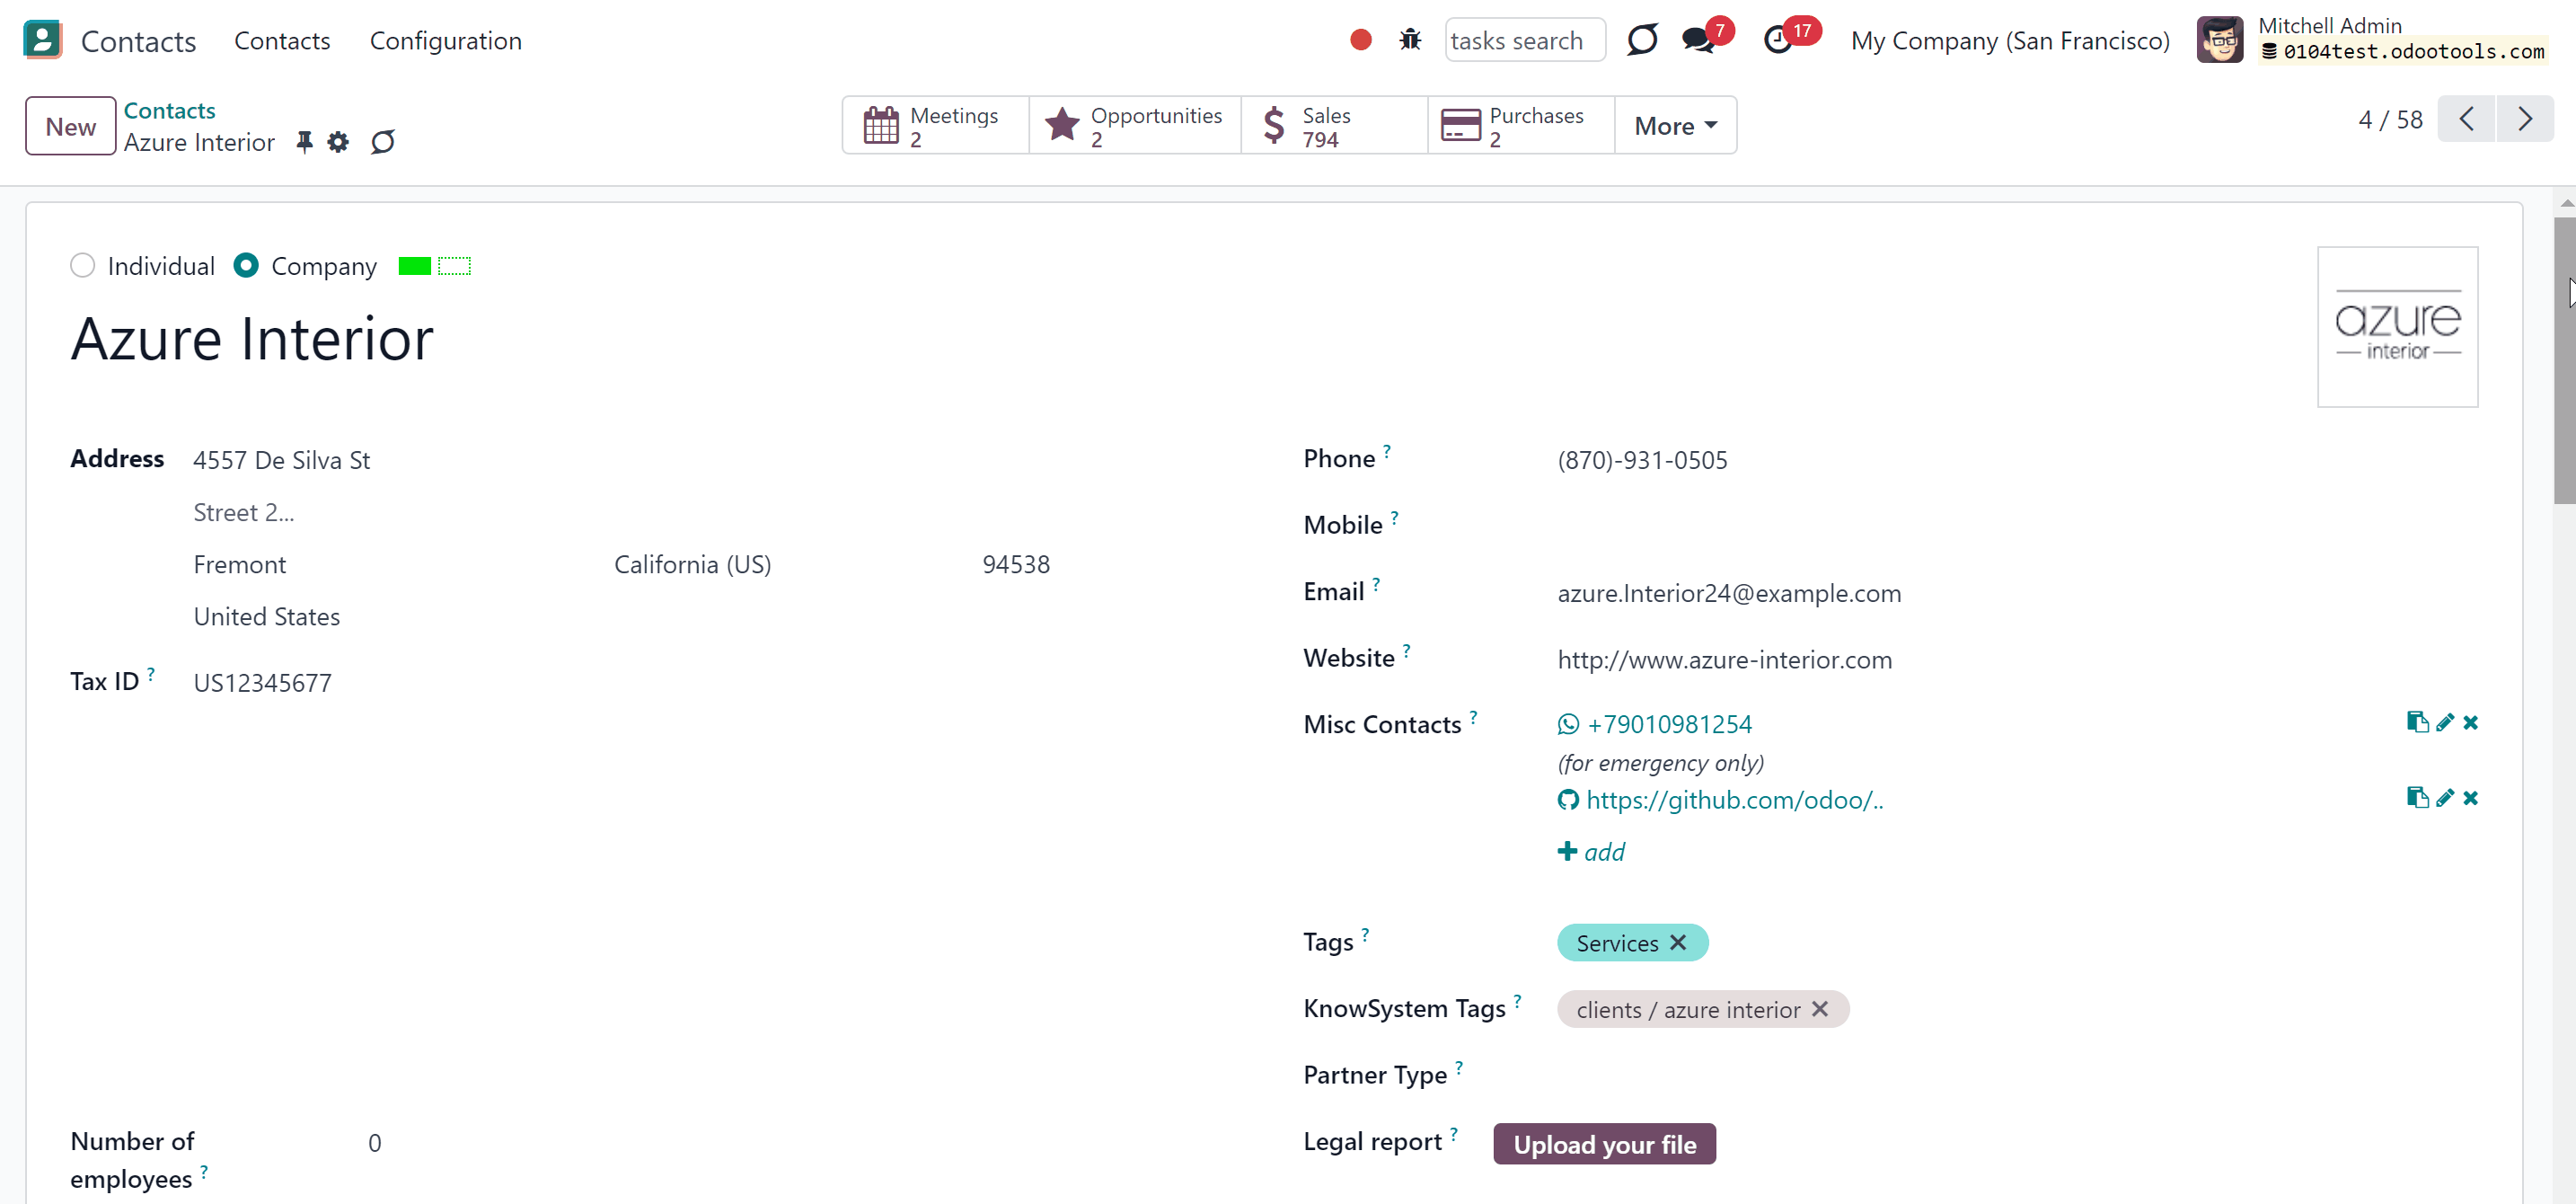
Task: Copy the GitHub link contact
Action: point(2417,798)
